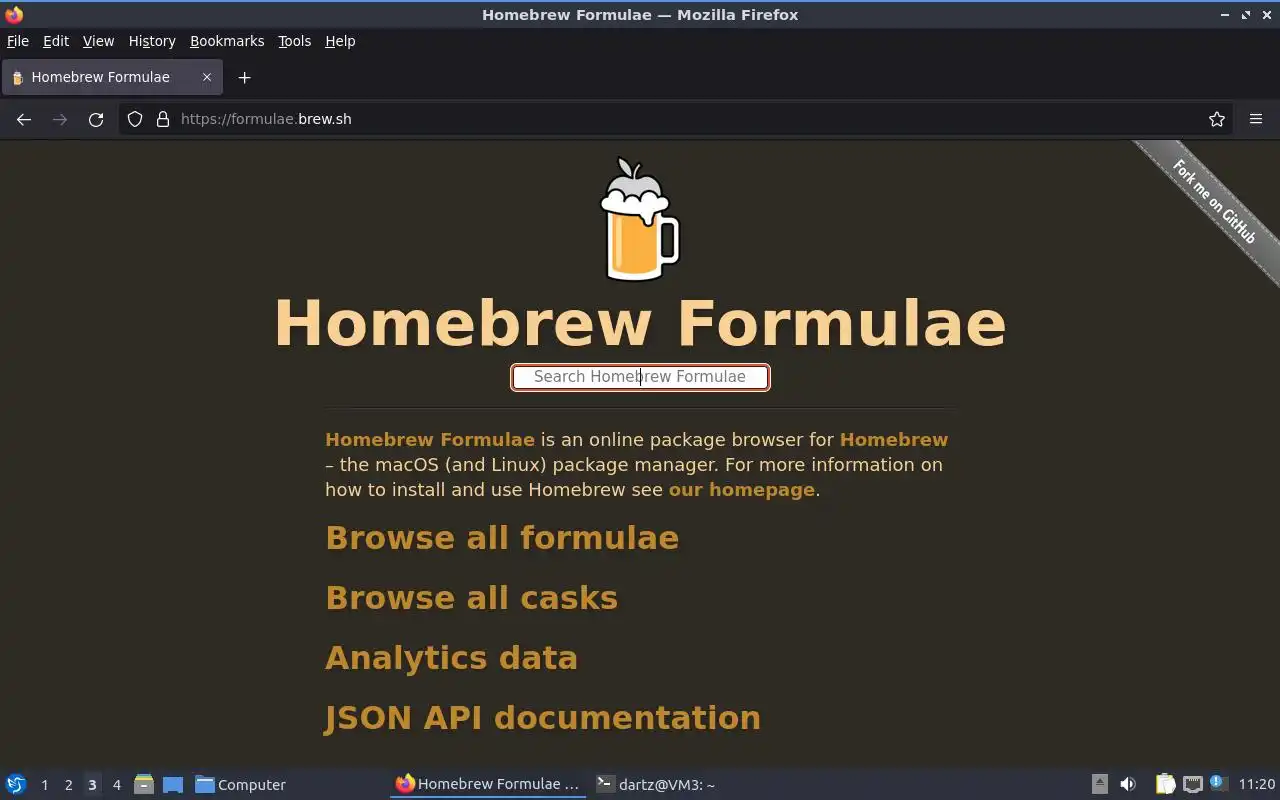Click the Firefox logo in title bar
The image size is (1280, 800).
[14, 14]
